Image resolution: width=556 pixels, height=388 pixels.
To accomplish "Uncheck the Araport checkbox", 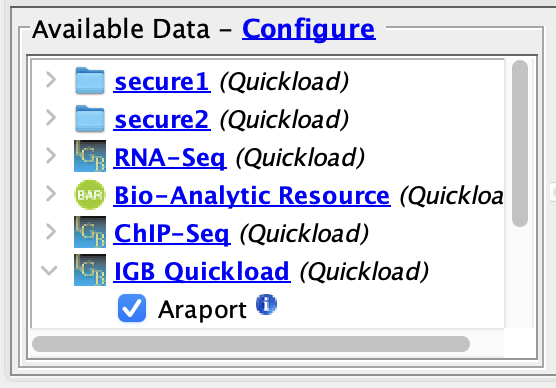I will tap(132, 308).
